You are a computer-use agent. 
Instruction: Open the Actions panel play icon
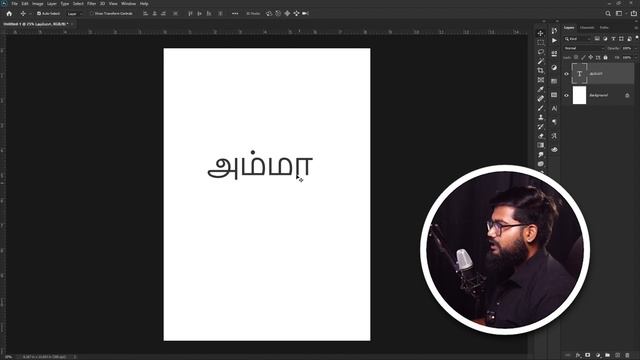tap(554, 40)
